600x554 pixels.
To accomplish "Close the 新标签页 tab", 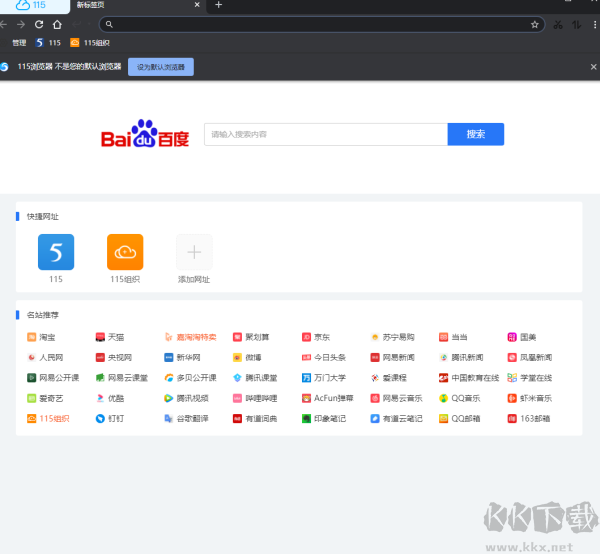I will click(x=197, y=5).
